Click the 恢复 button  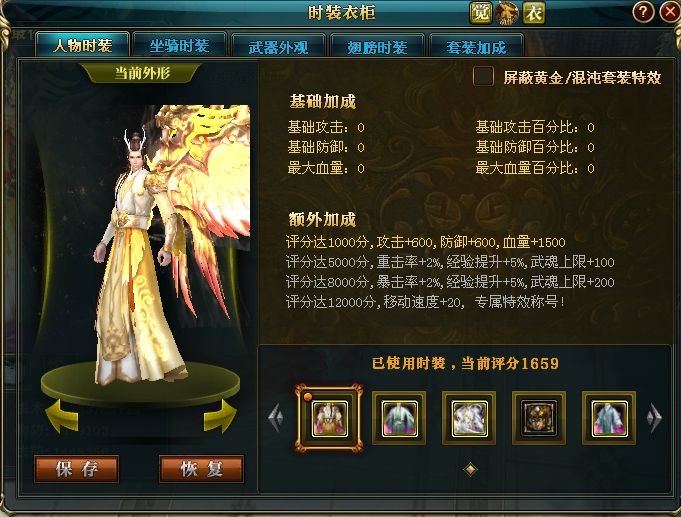(202, 469)
